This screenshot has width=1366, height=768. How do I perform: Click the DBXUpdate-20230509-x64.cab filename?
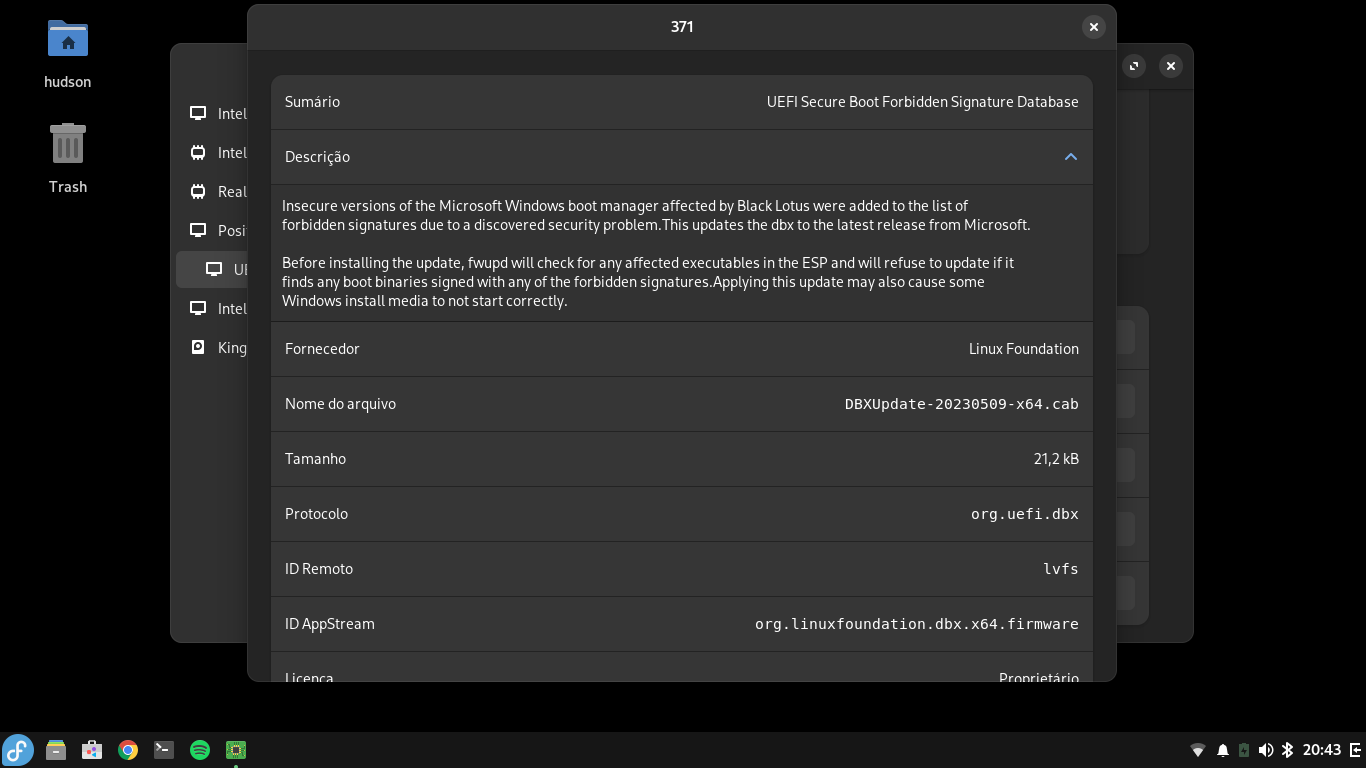[962, 404]
